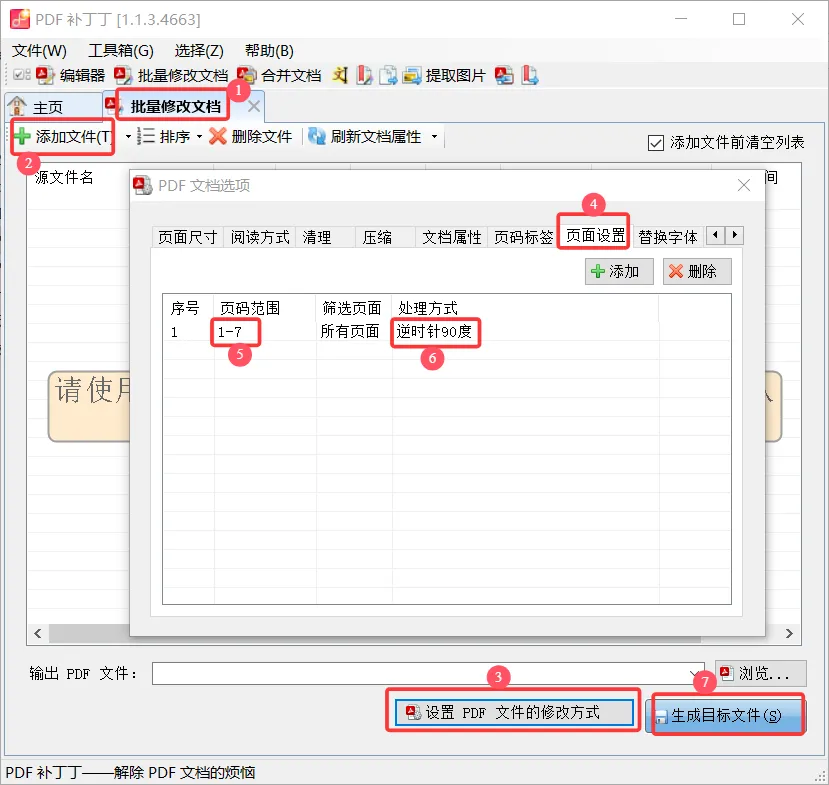Expand the 刷新文档属性 dropdown arrow
Screen dimensions: 829x785
435,137
